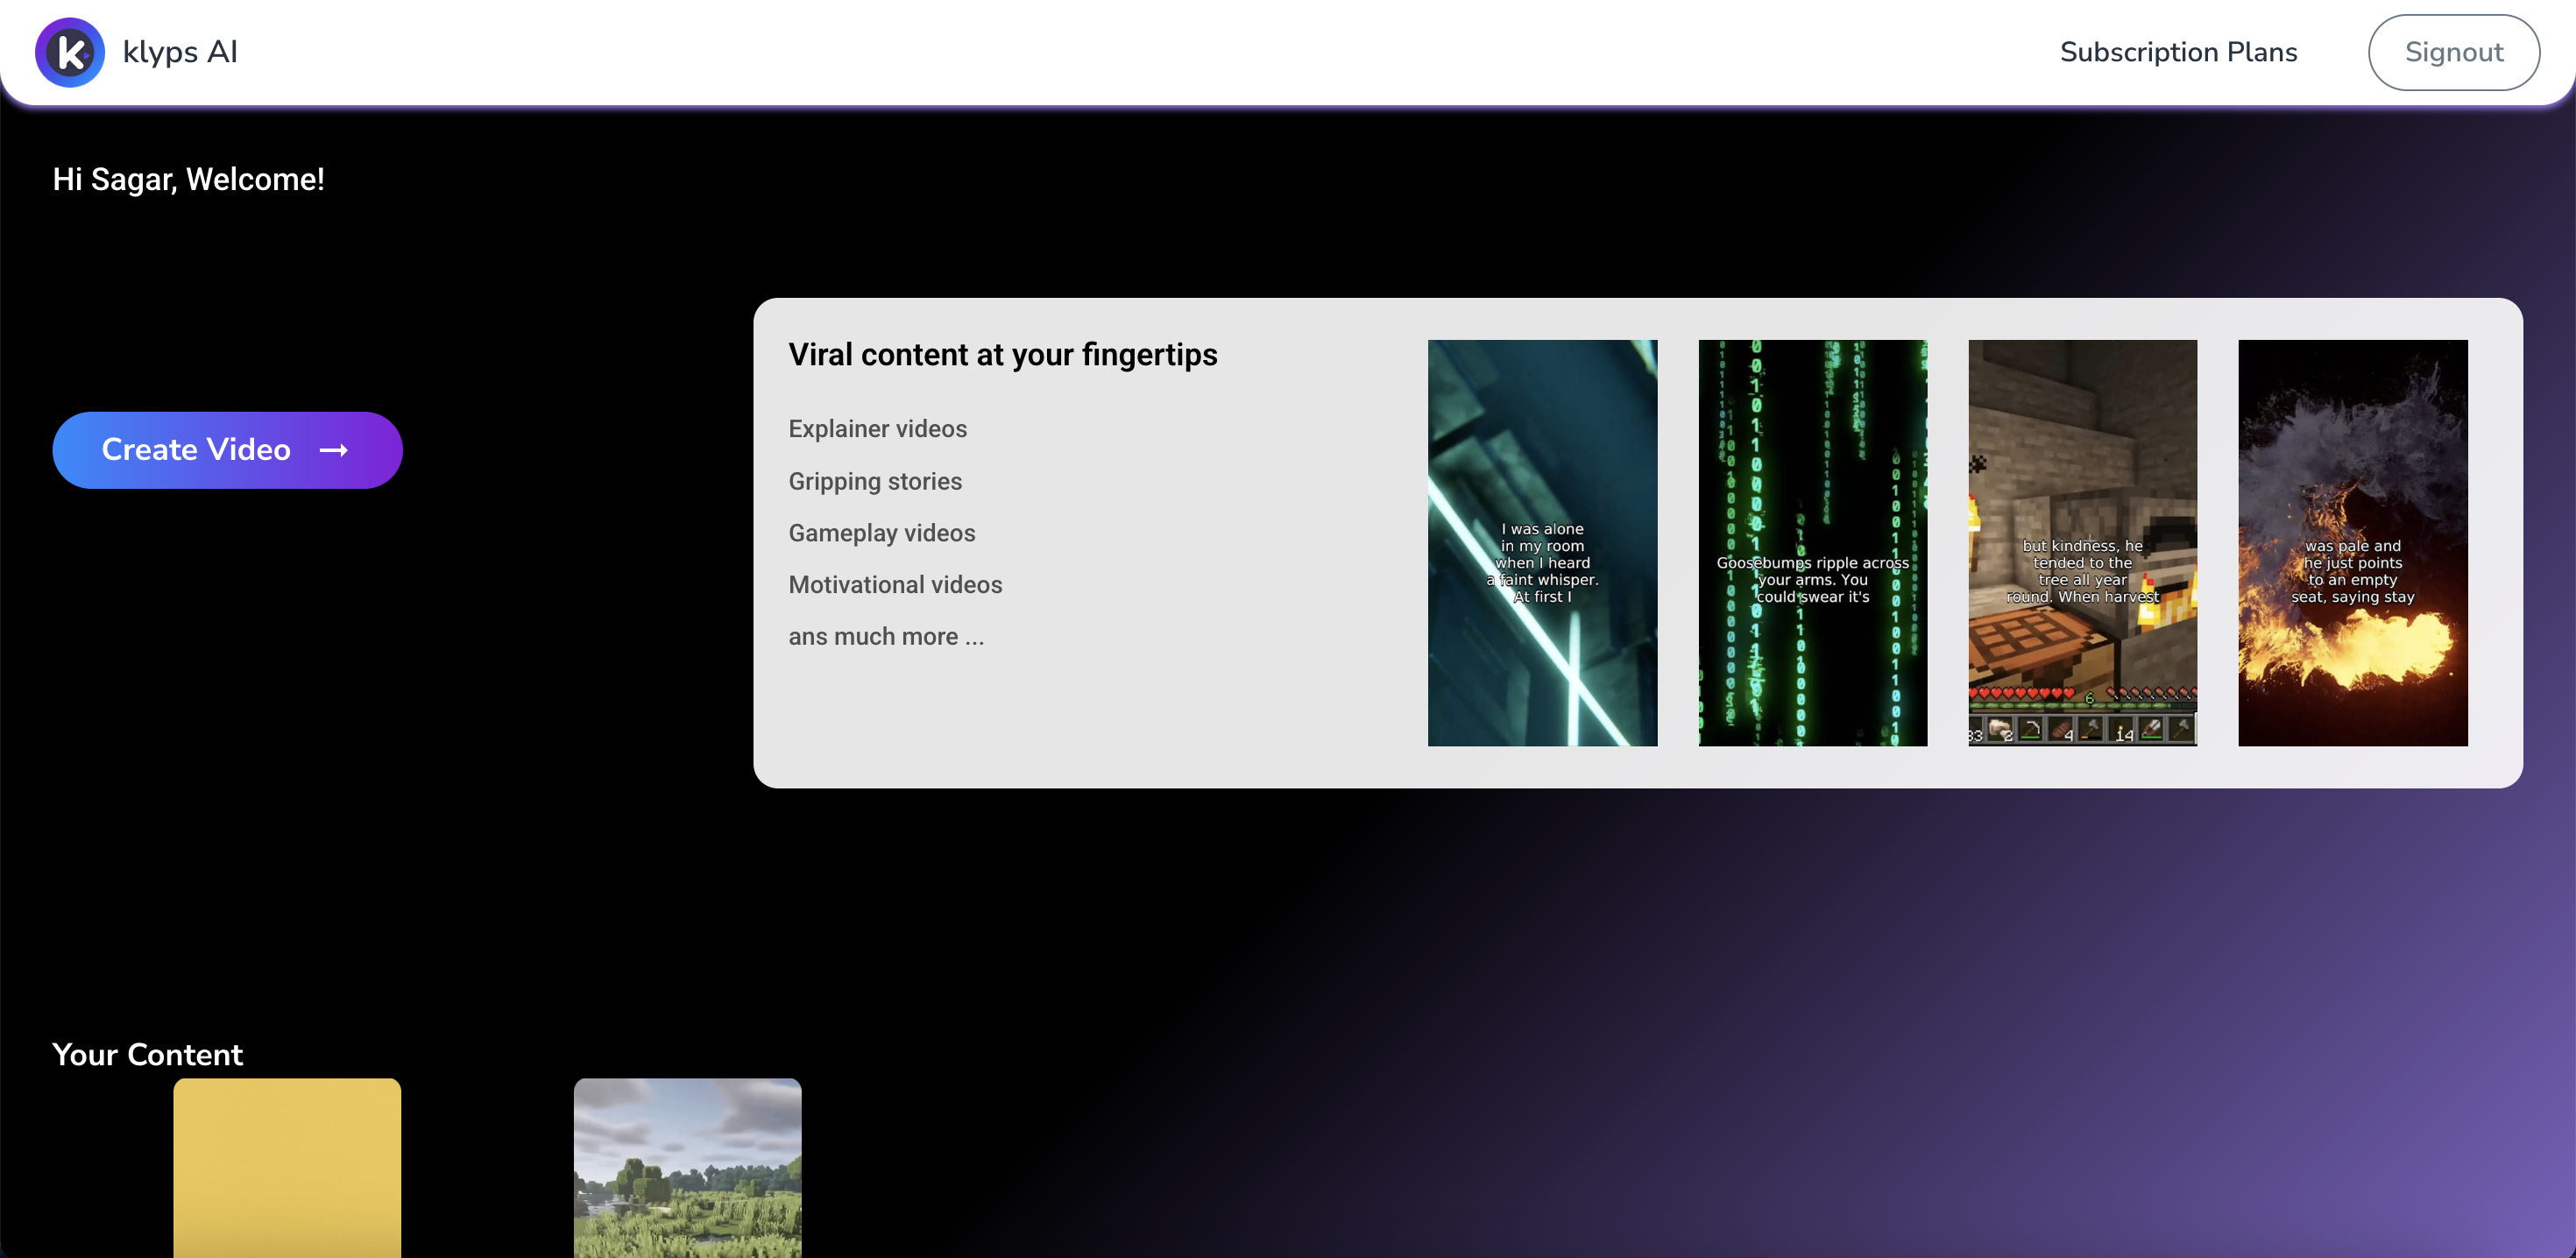Click the Motivational videos list item
Viewport: 2576px width, 1258px height.
[894, 585]
